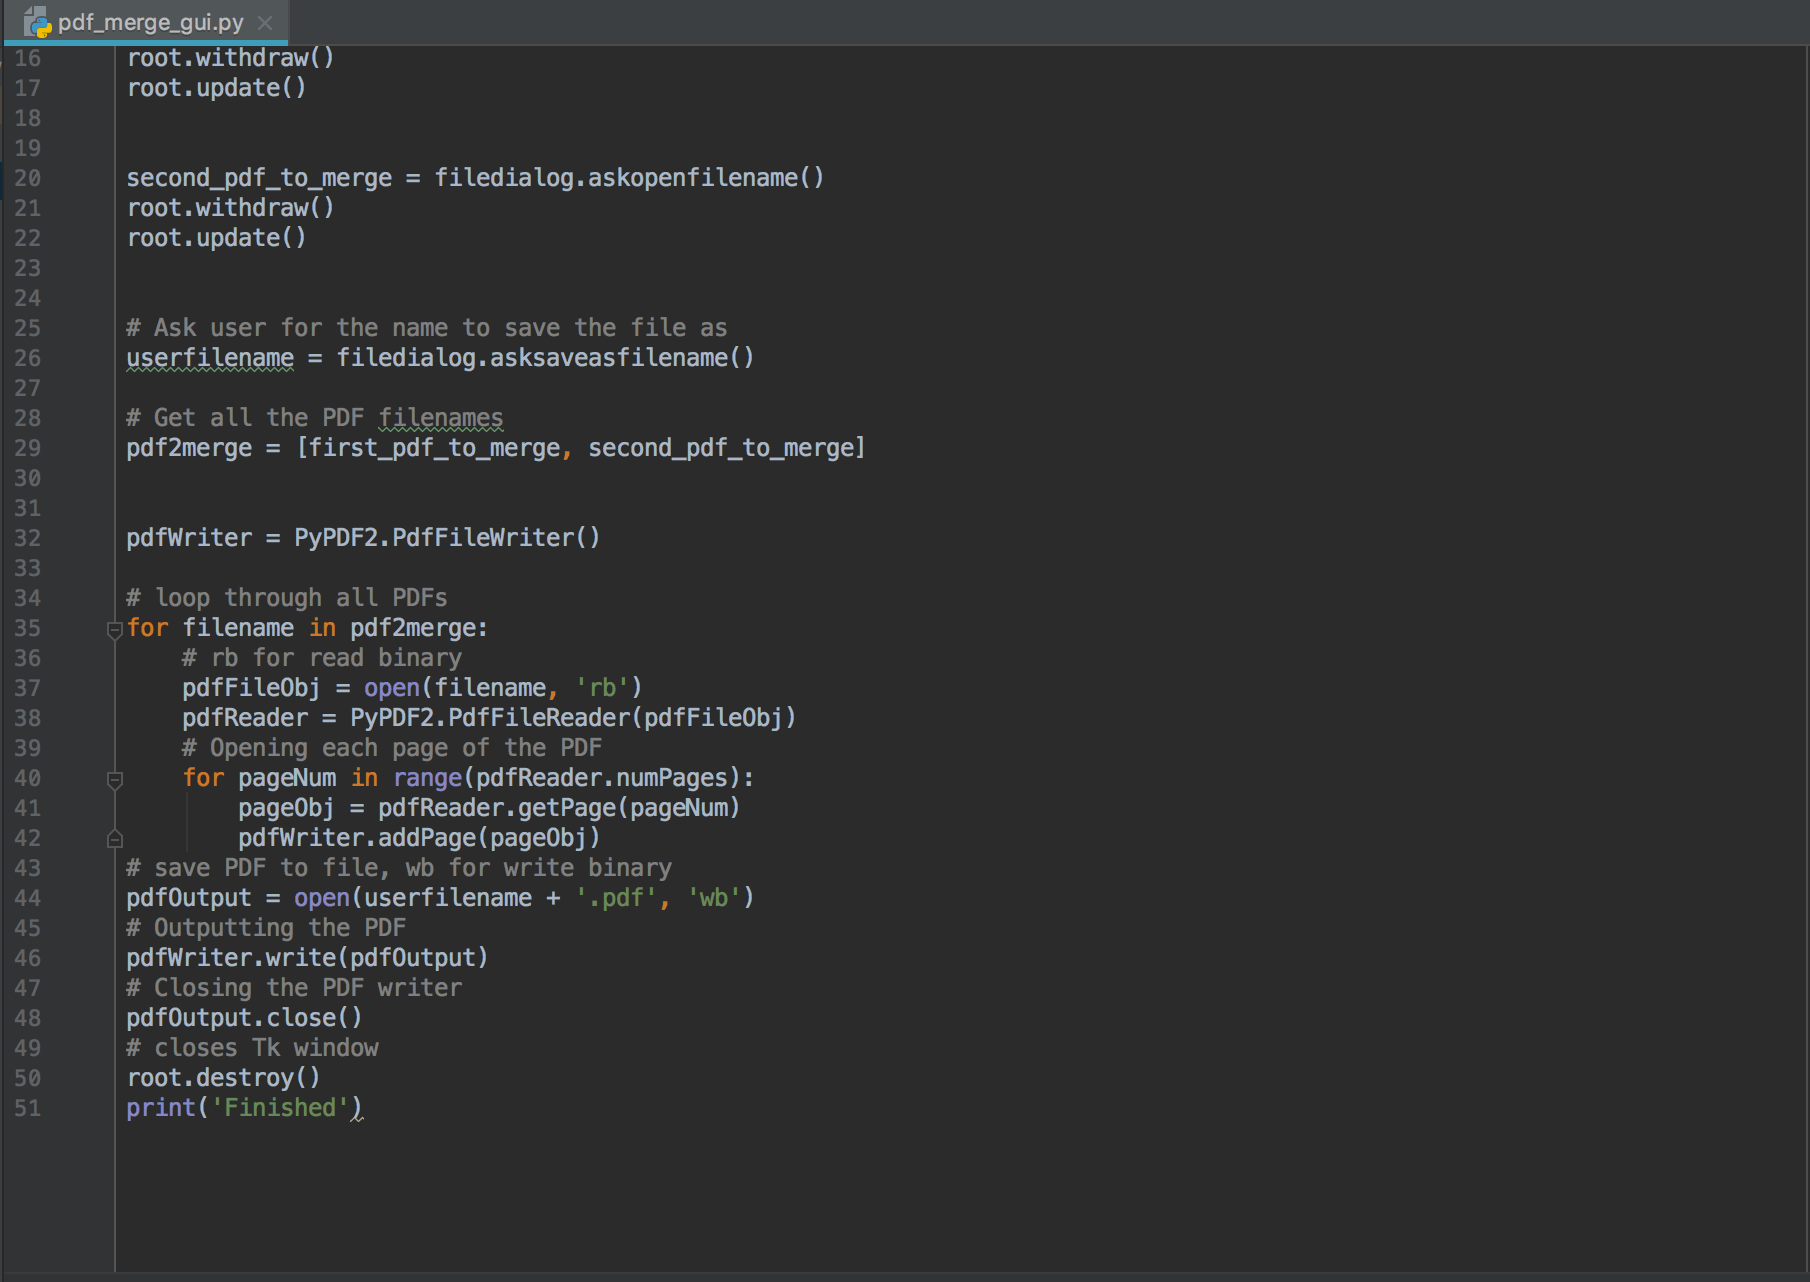The height and width of the screenshot is (1282, 1810).
Task: Close the pdf_merge_gui.py tab
Action: point(265,22)
